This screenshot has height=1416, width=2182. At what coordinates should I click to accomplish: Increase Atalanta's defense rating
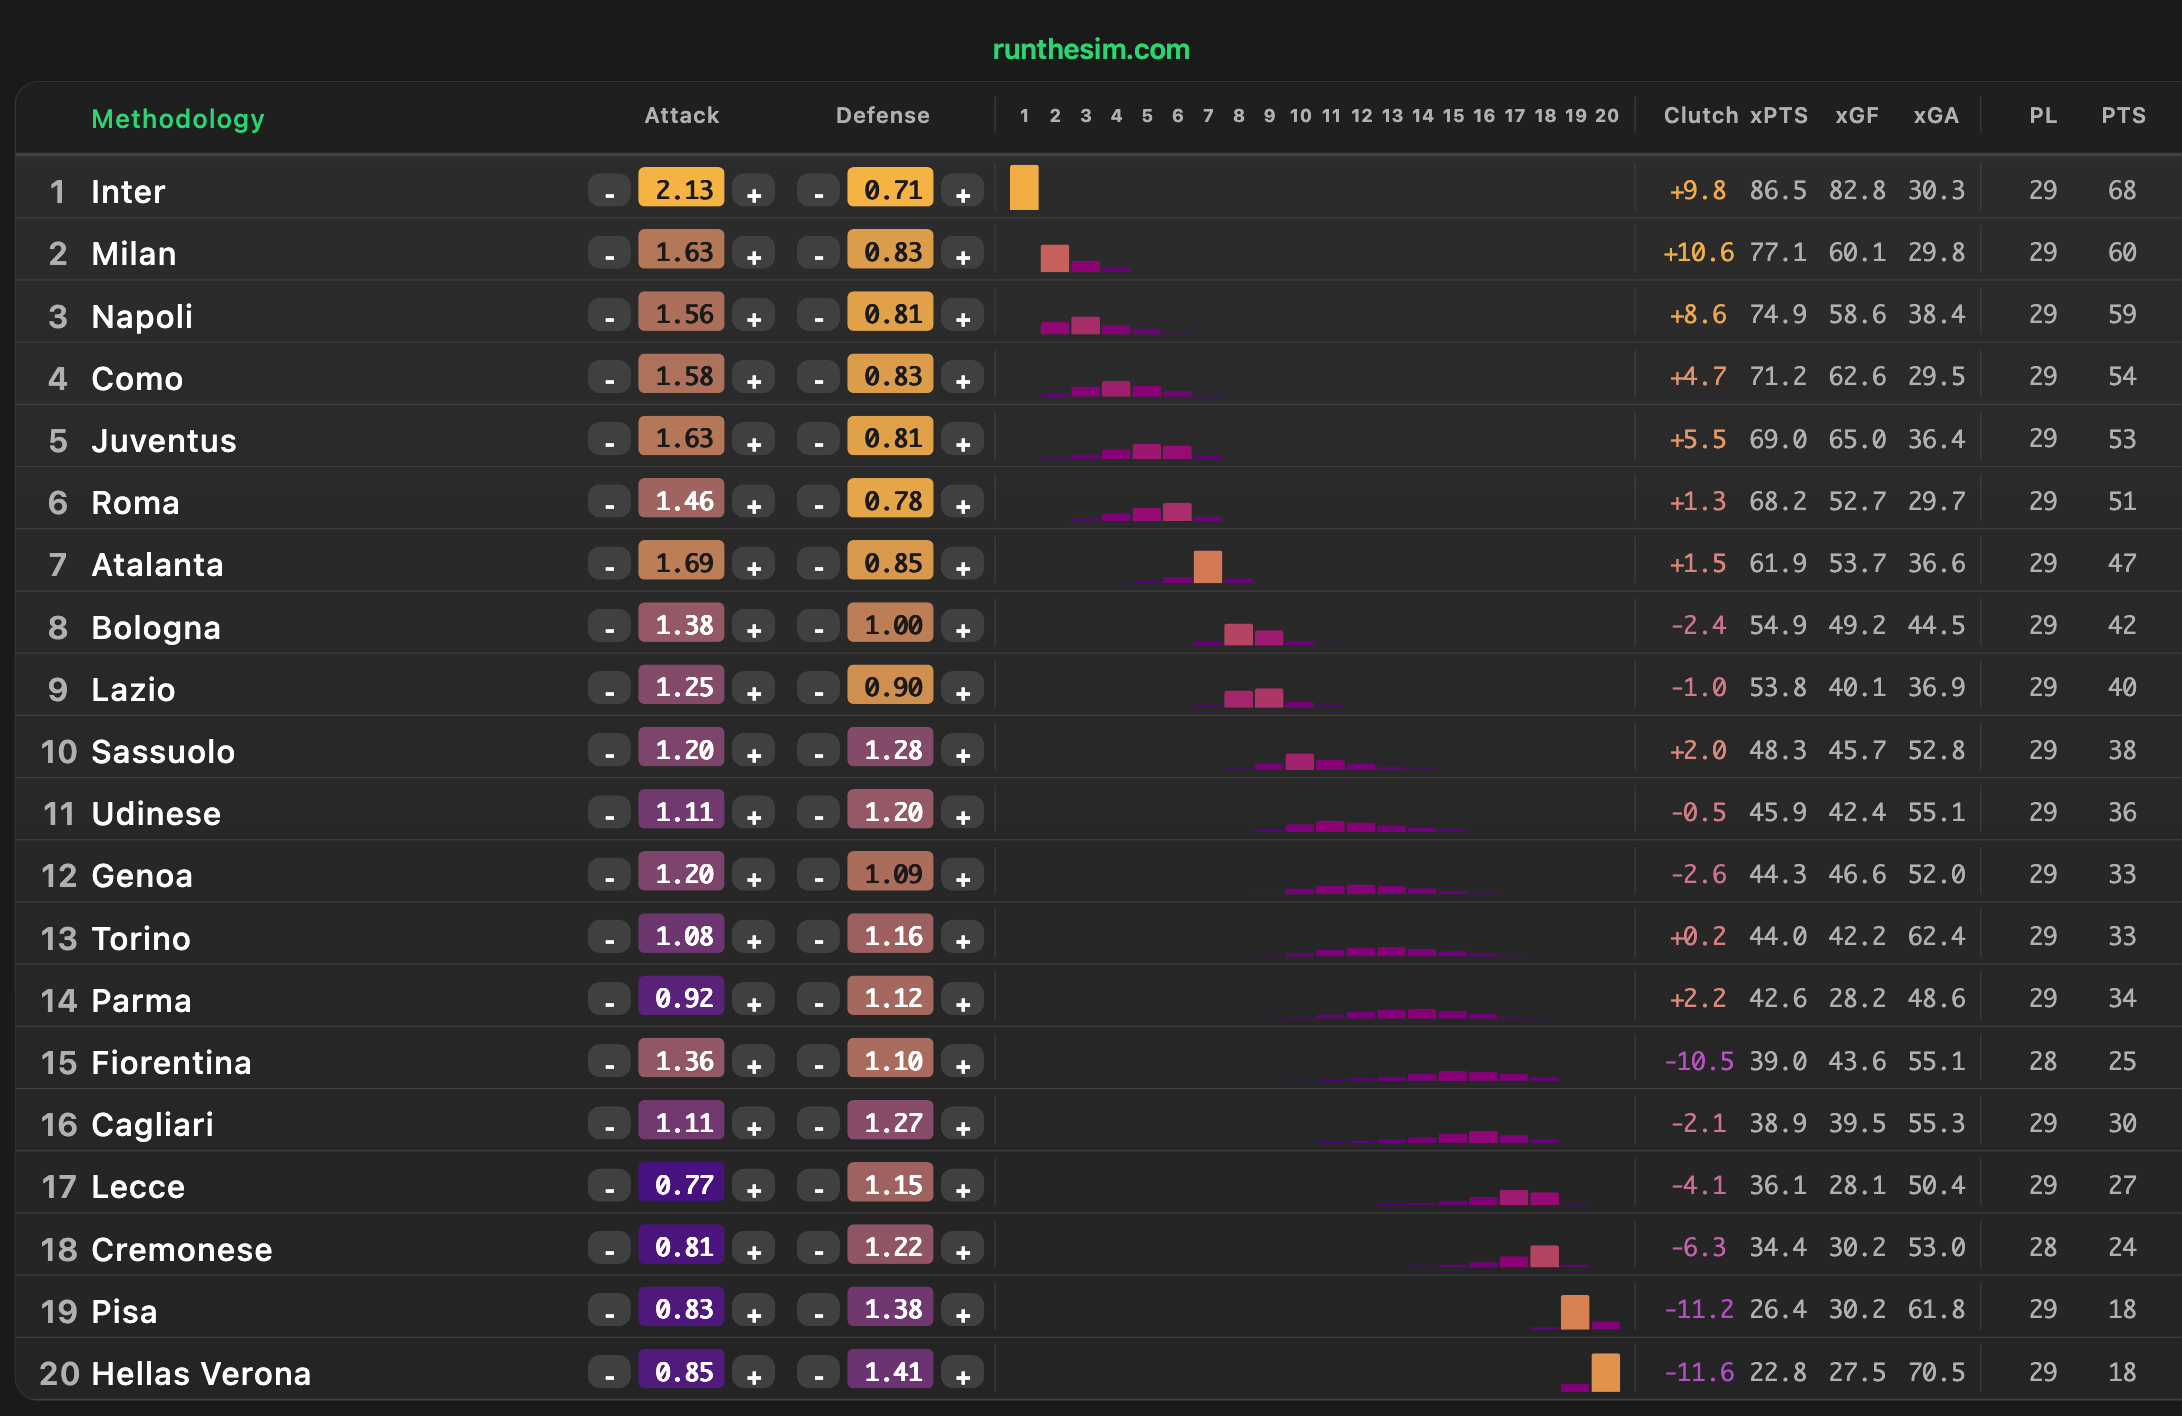(x=962, y=565)
